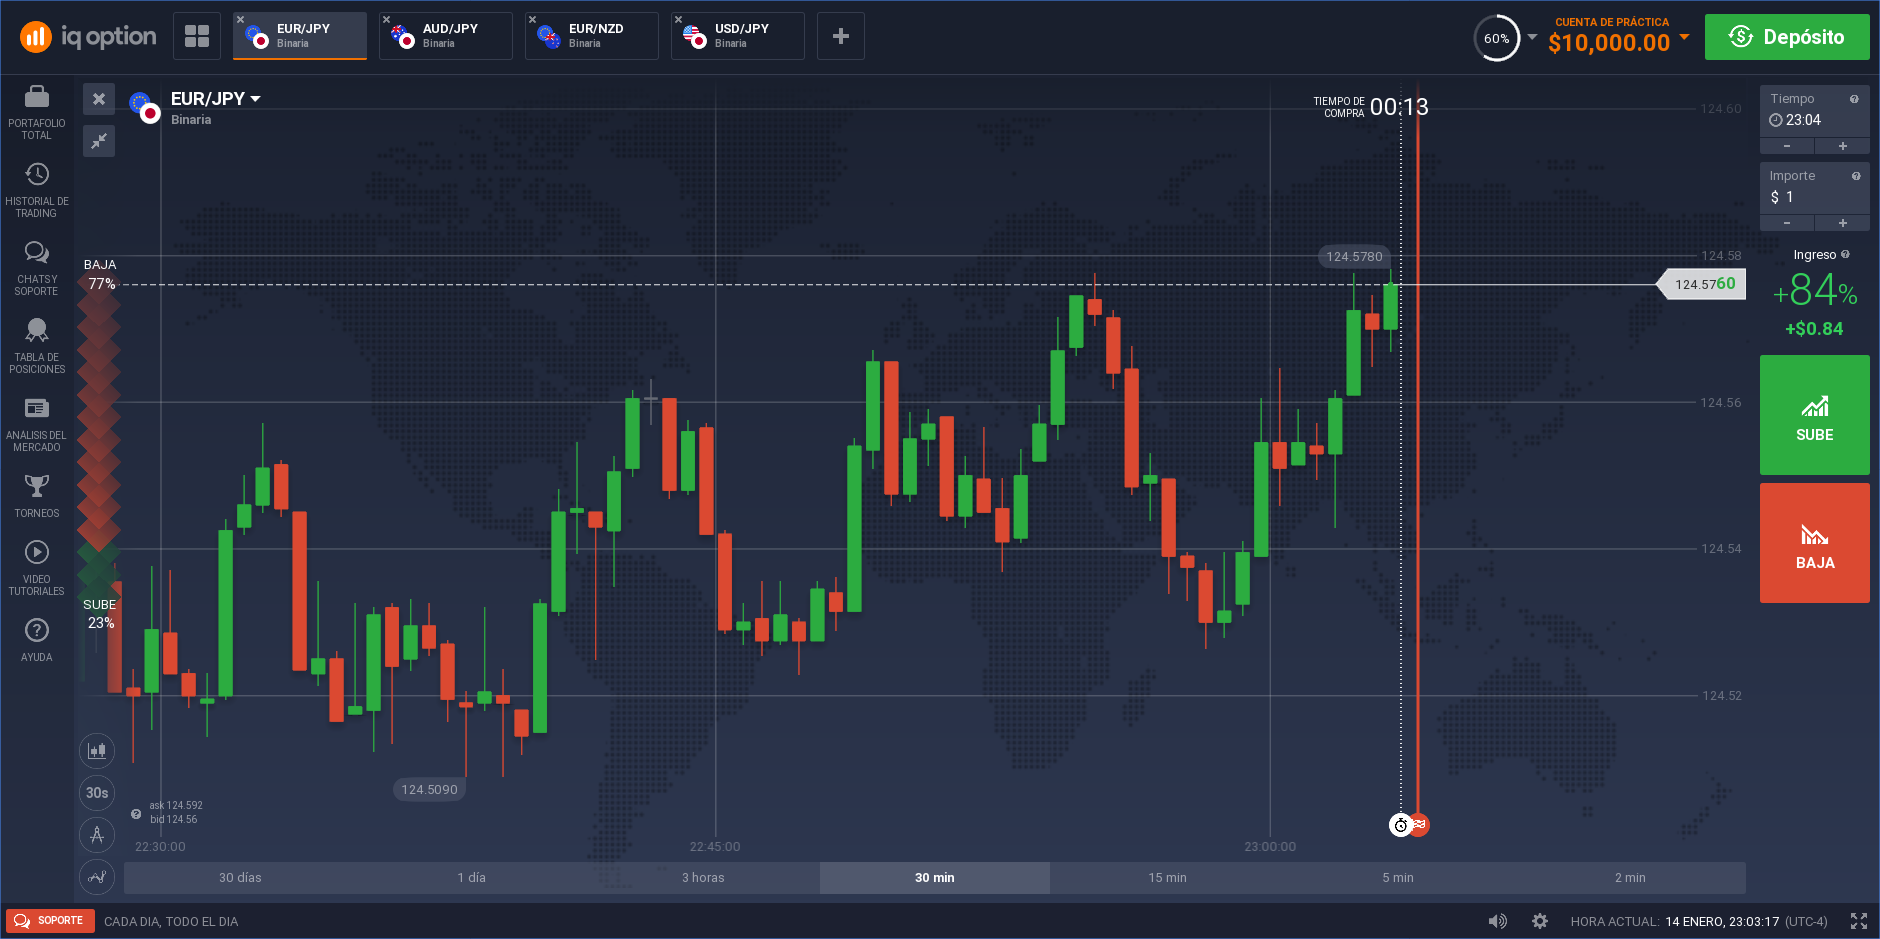
Task: Open Historial de Trading
Action: 37,190
